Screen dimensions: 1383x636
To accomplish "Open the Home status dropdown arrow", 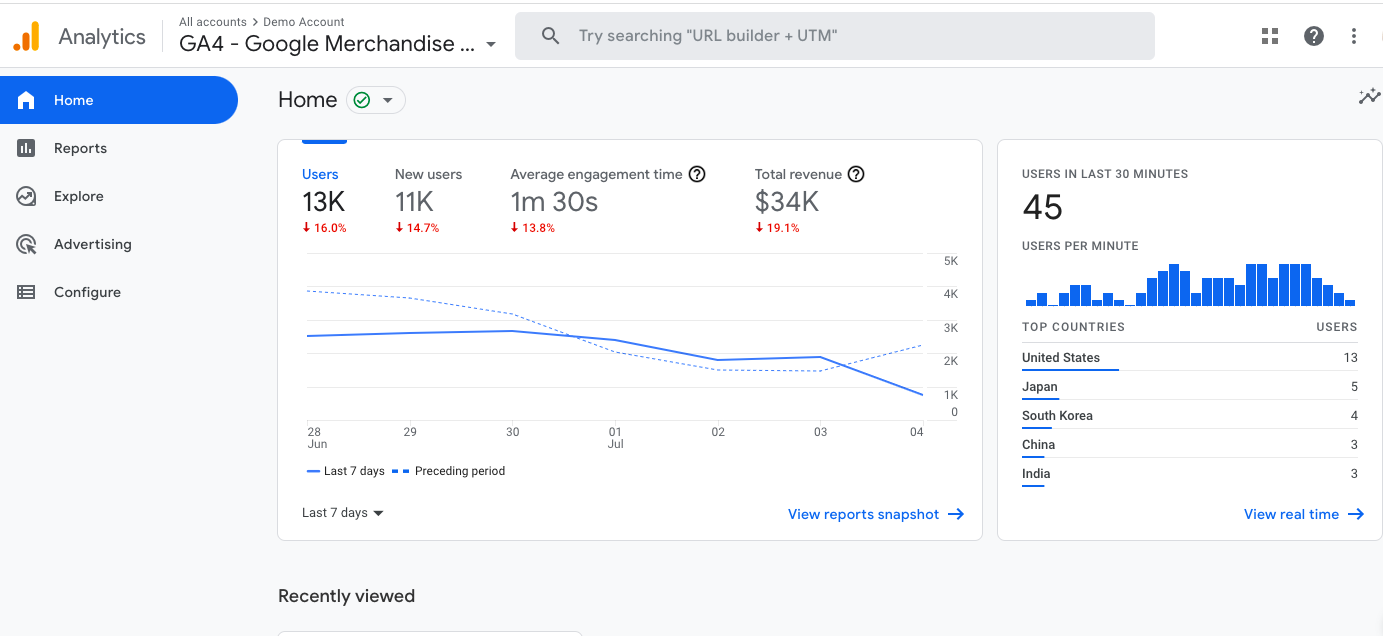I will tap(388, 100).
